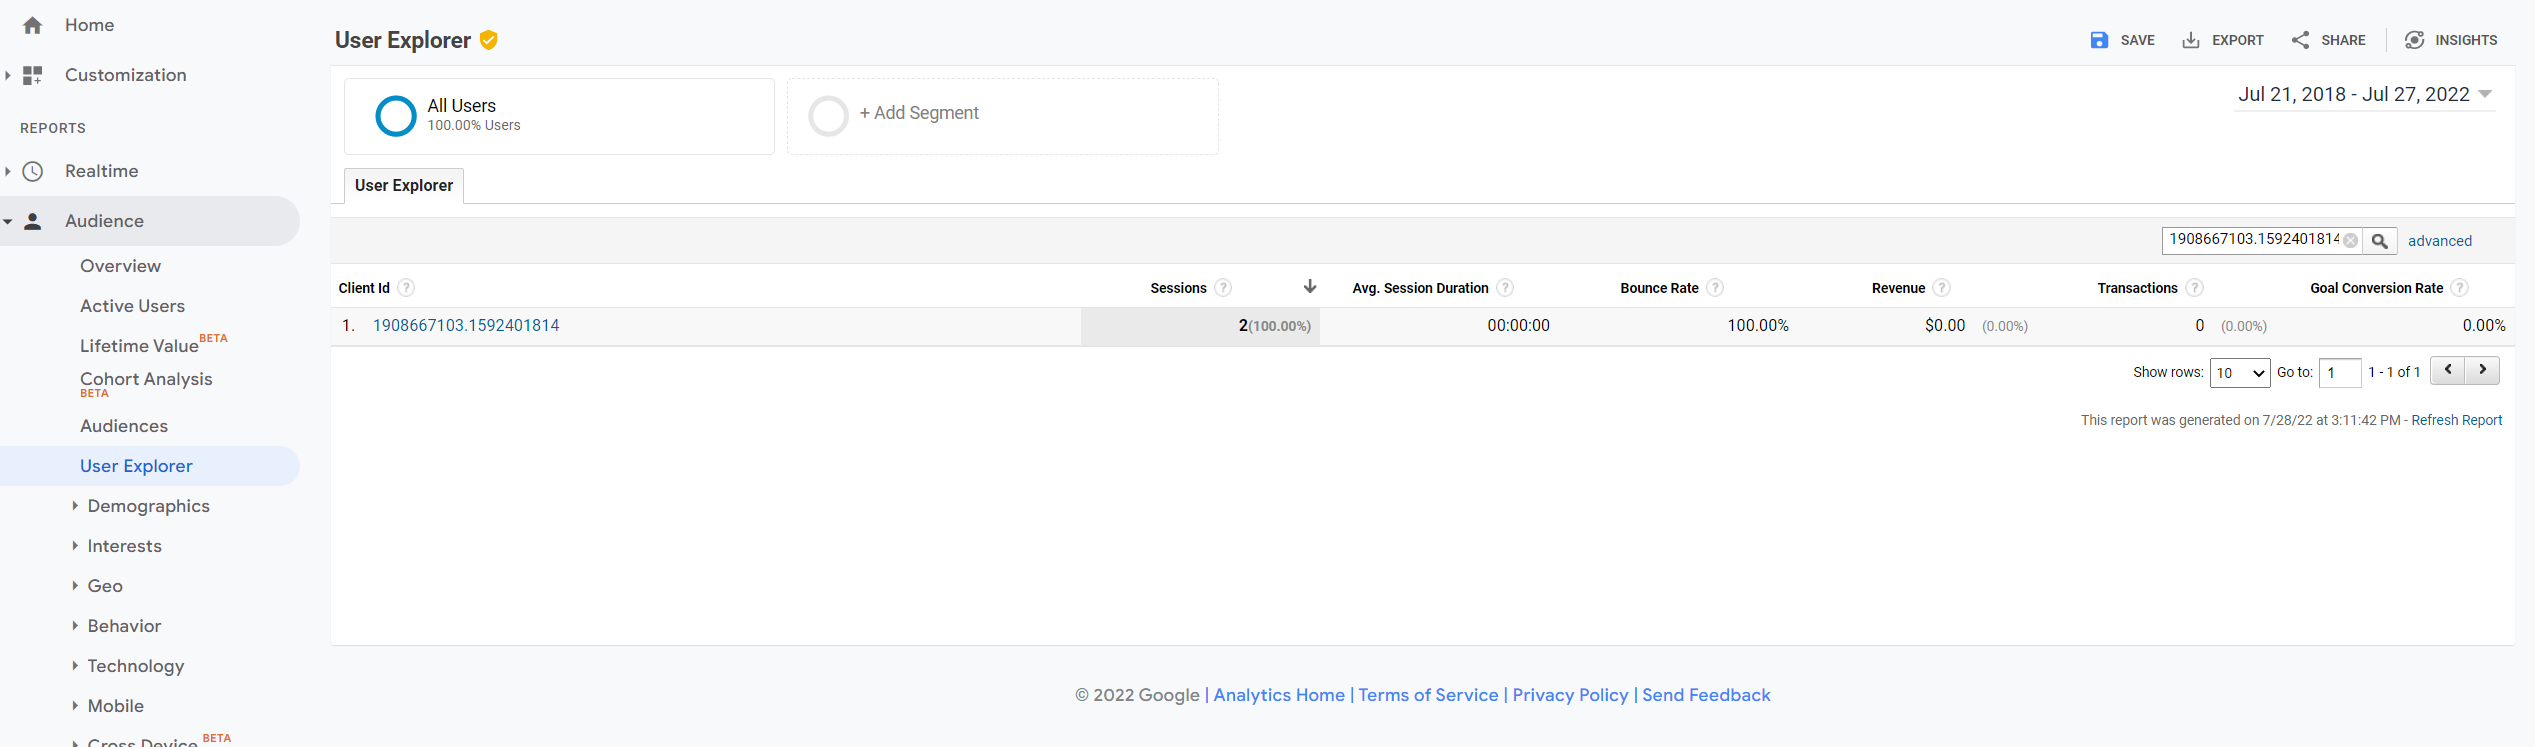Click the Save report icon
This screenshot has height=747, width=2535.
pos(2099,40)
